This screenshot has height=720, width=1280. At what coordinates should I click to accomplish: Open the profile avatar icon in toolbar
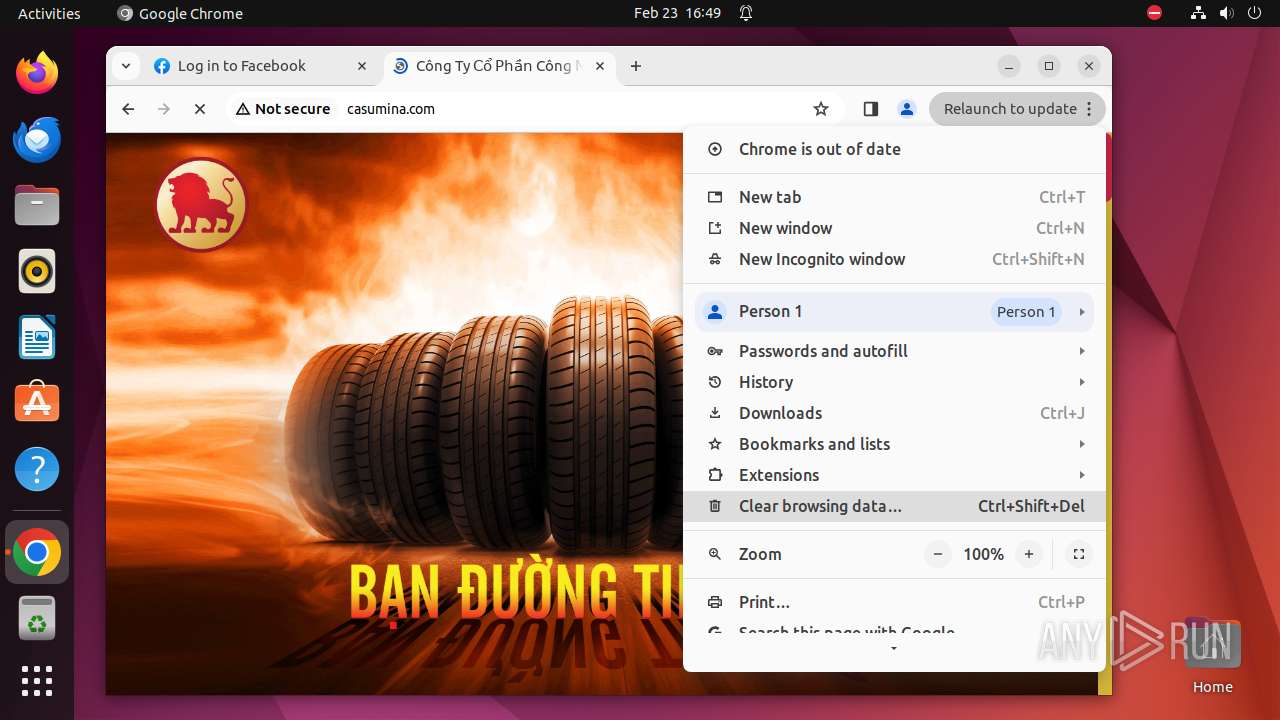pyautogui.click(x=907, y=109)
